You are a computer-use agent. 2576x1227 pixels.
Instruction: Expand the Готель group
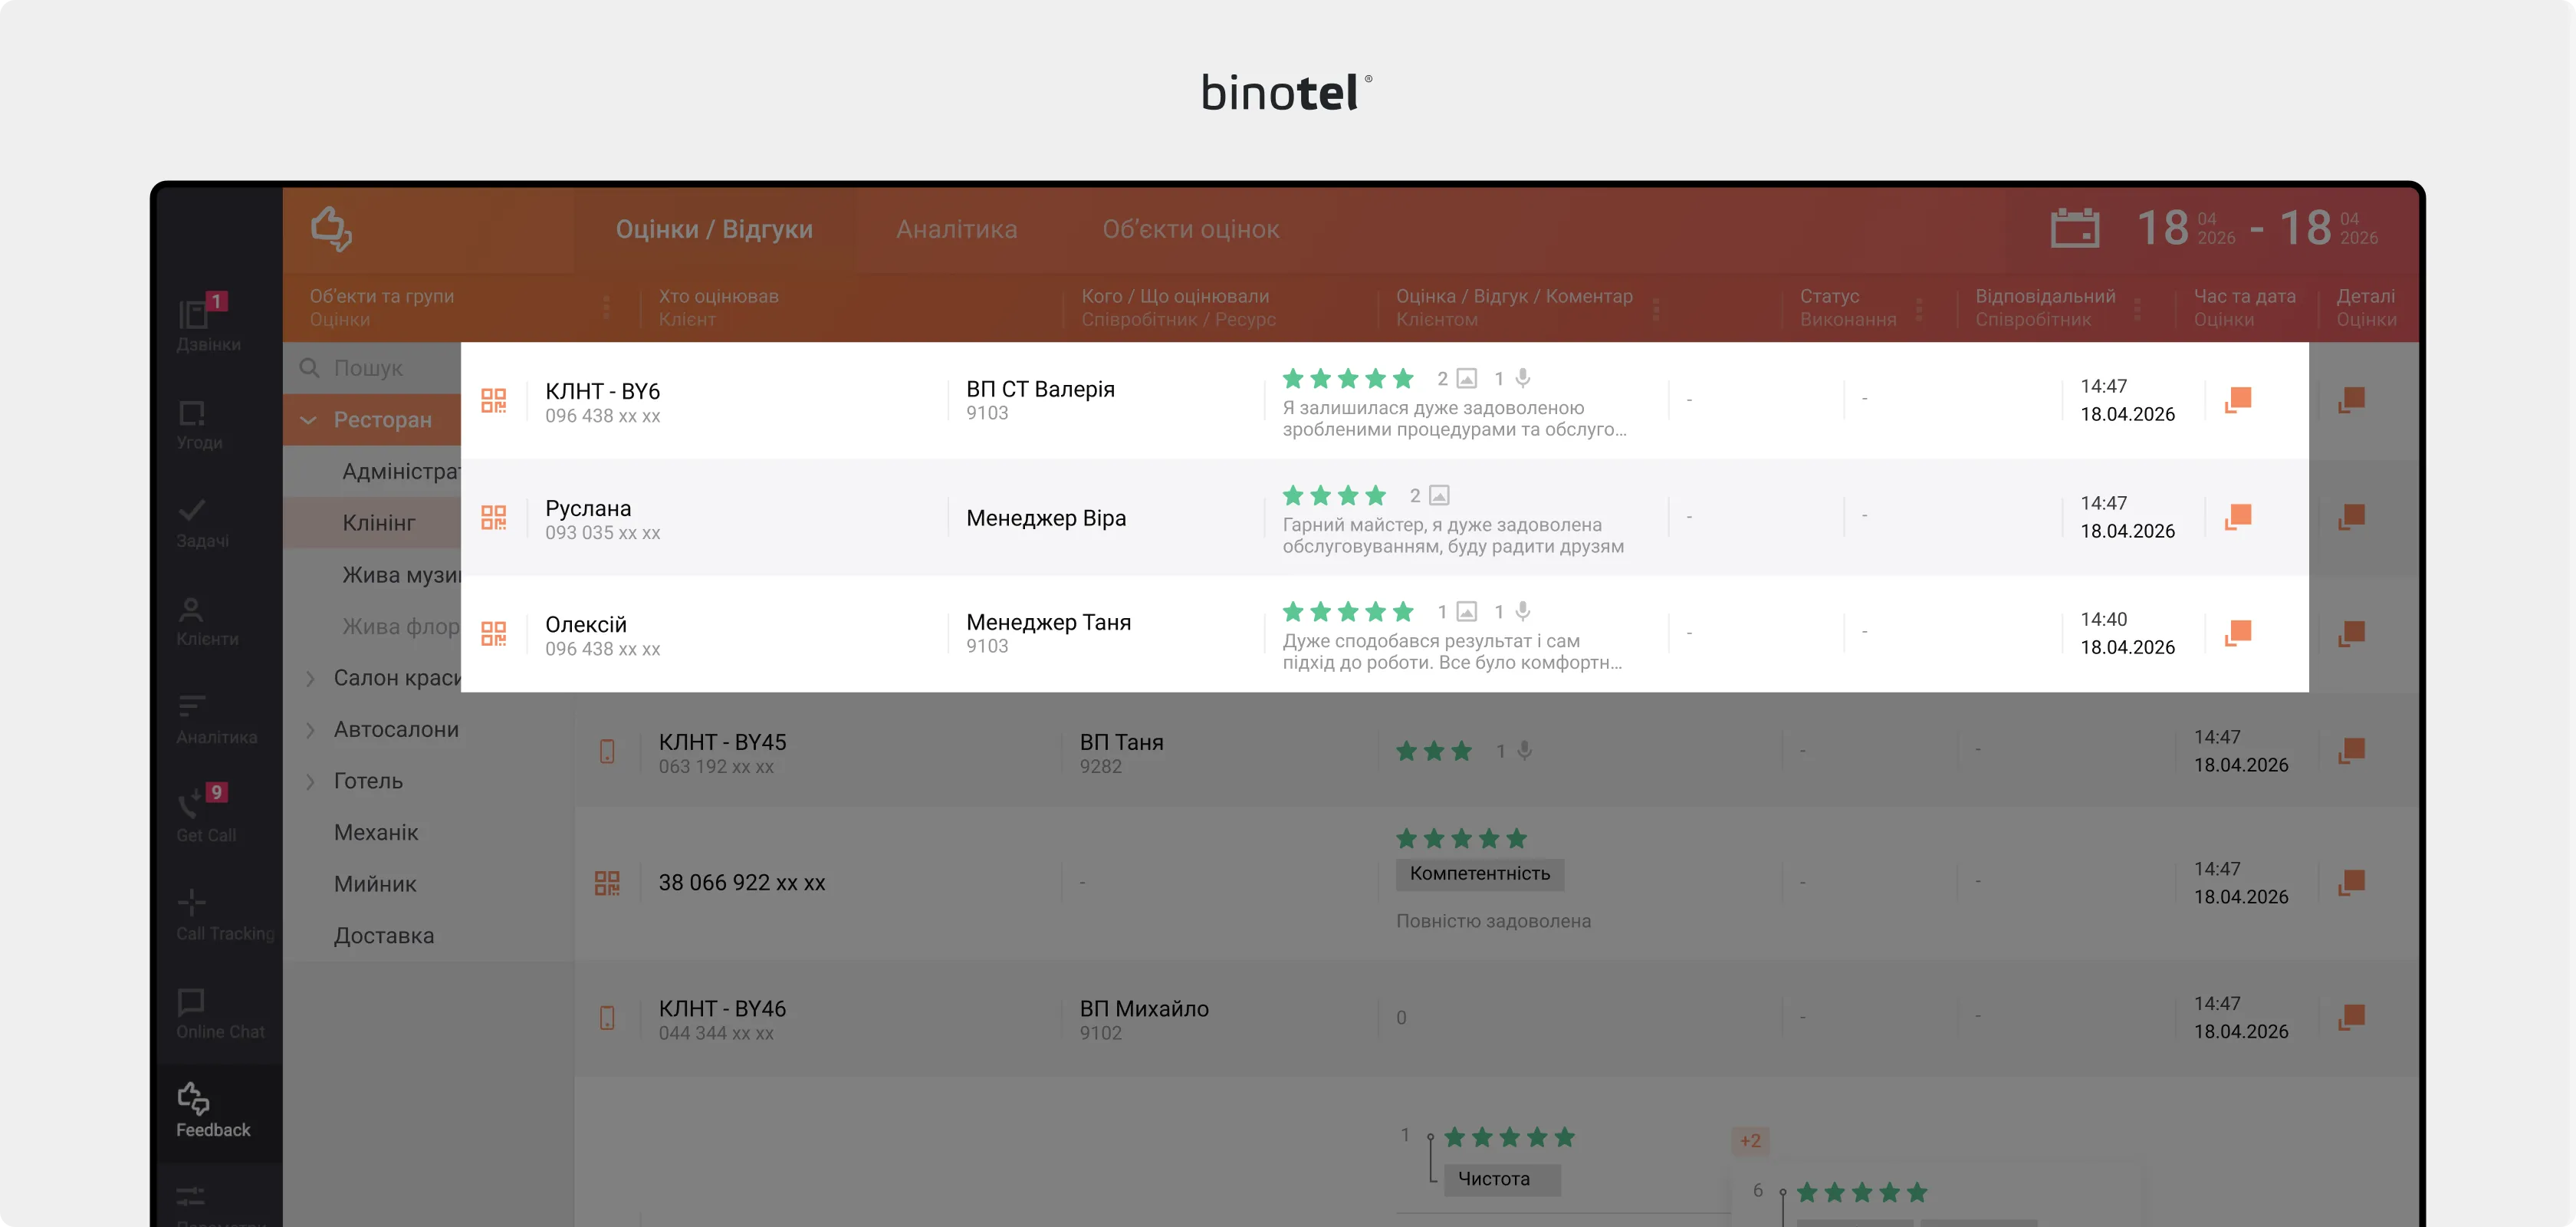[x=310, y=781]
